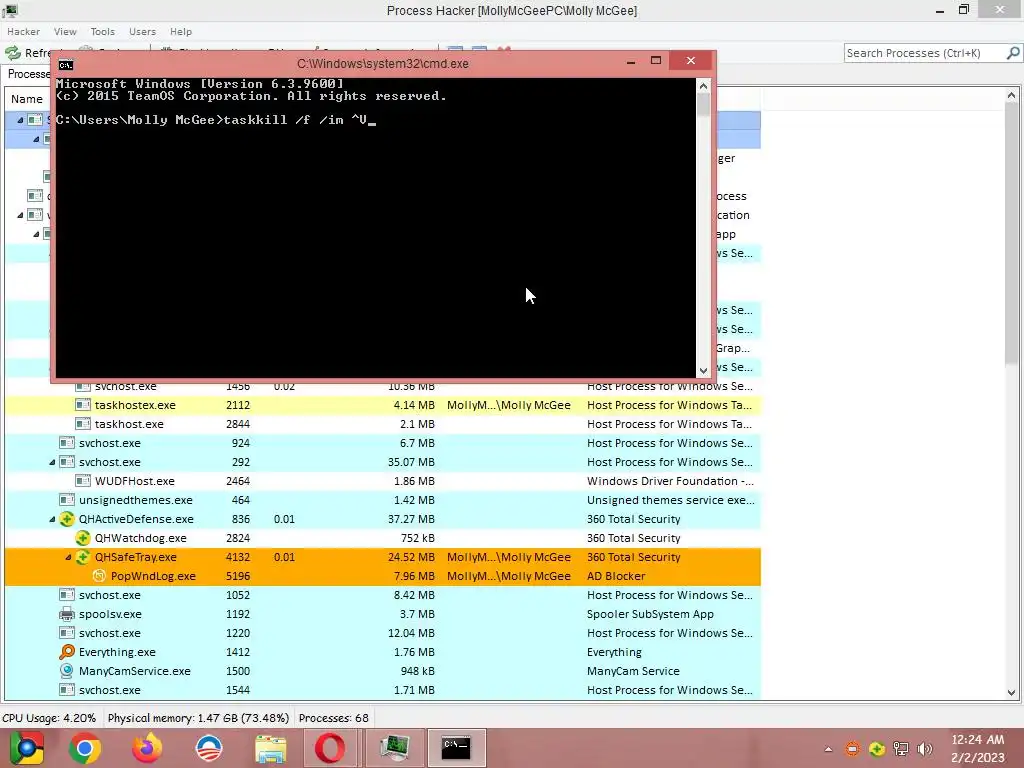This screenshot has height=768, width=1024.
Task: Collapse the svchost.exe PID 292 tree node
Action: [52, 462]
